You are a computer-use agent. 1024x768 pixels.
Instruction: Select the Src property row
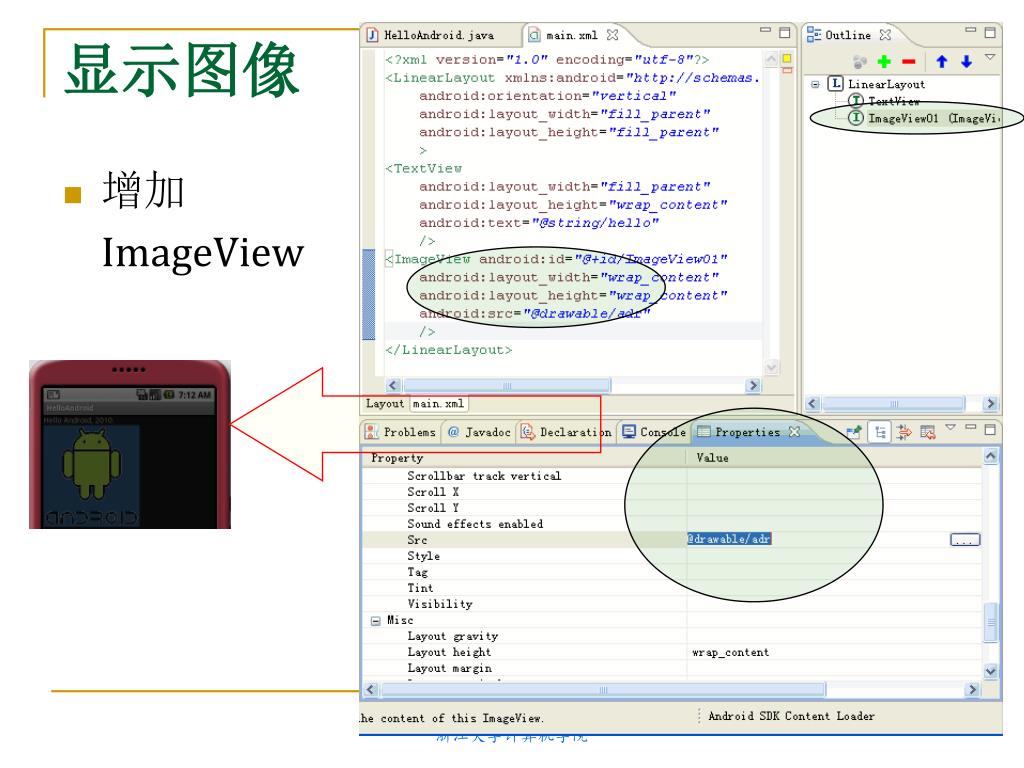click(673, 539)
